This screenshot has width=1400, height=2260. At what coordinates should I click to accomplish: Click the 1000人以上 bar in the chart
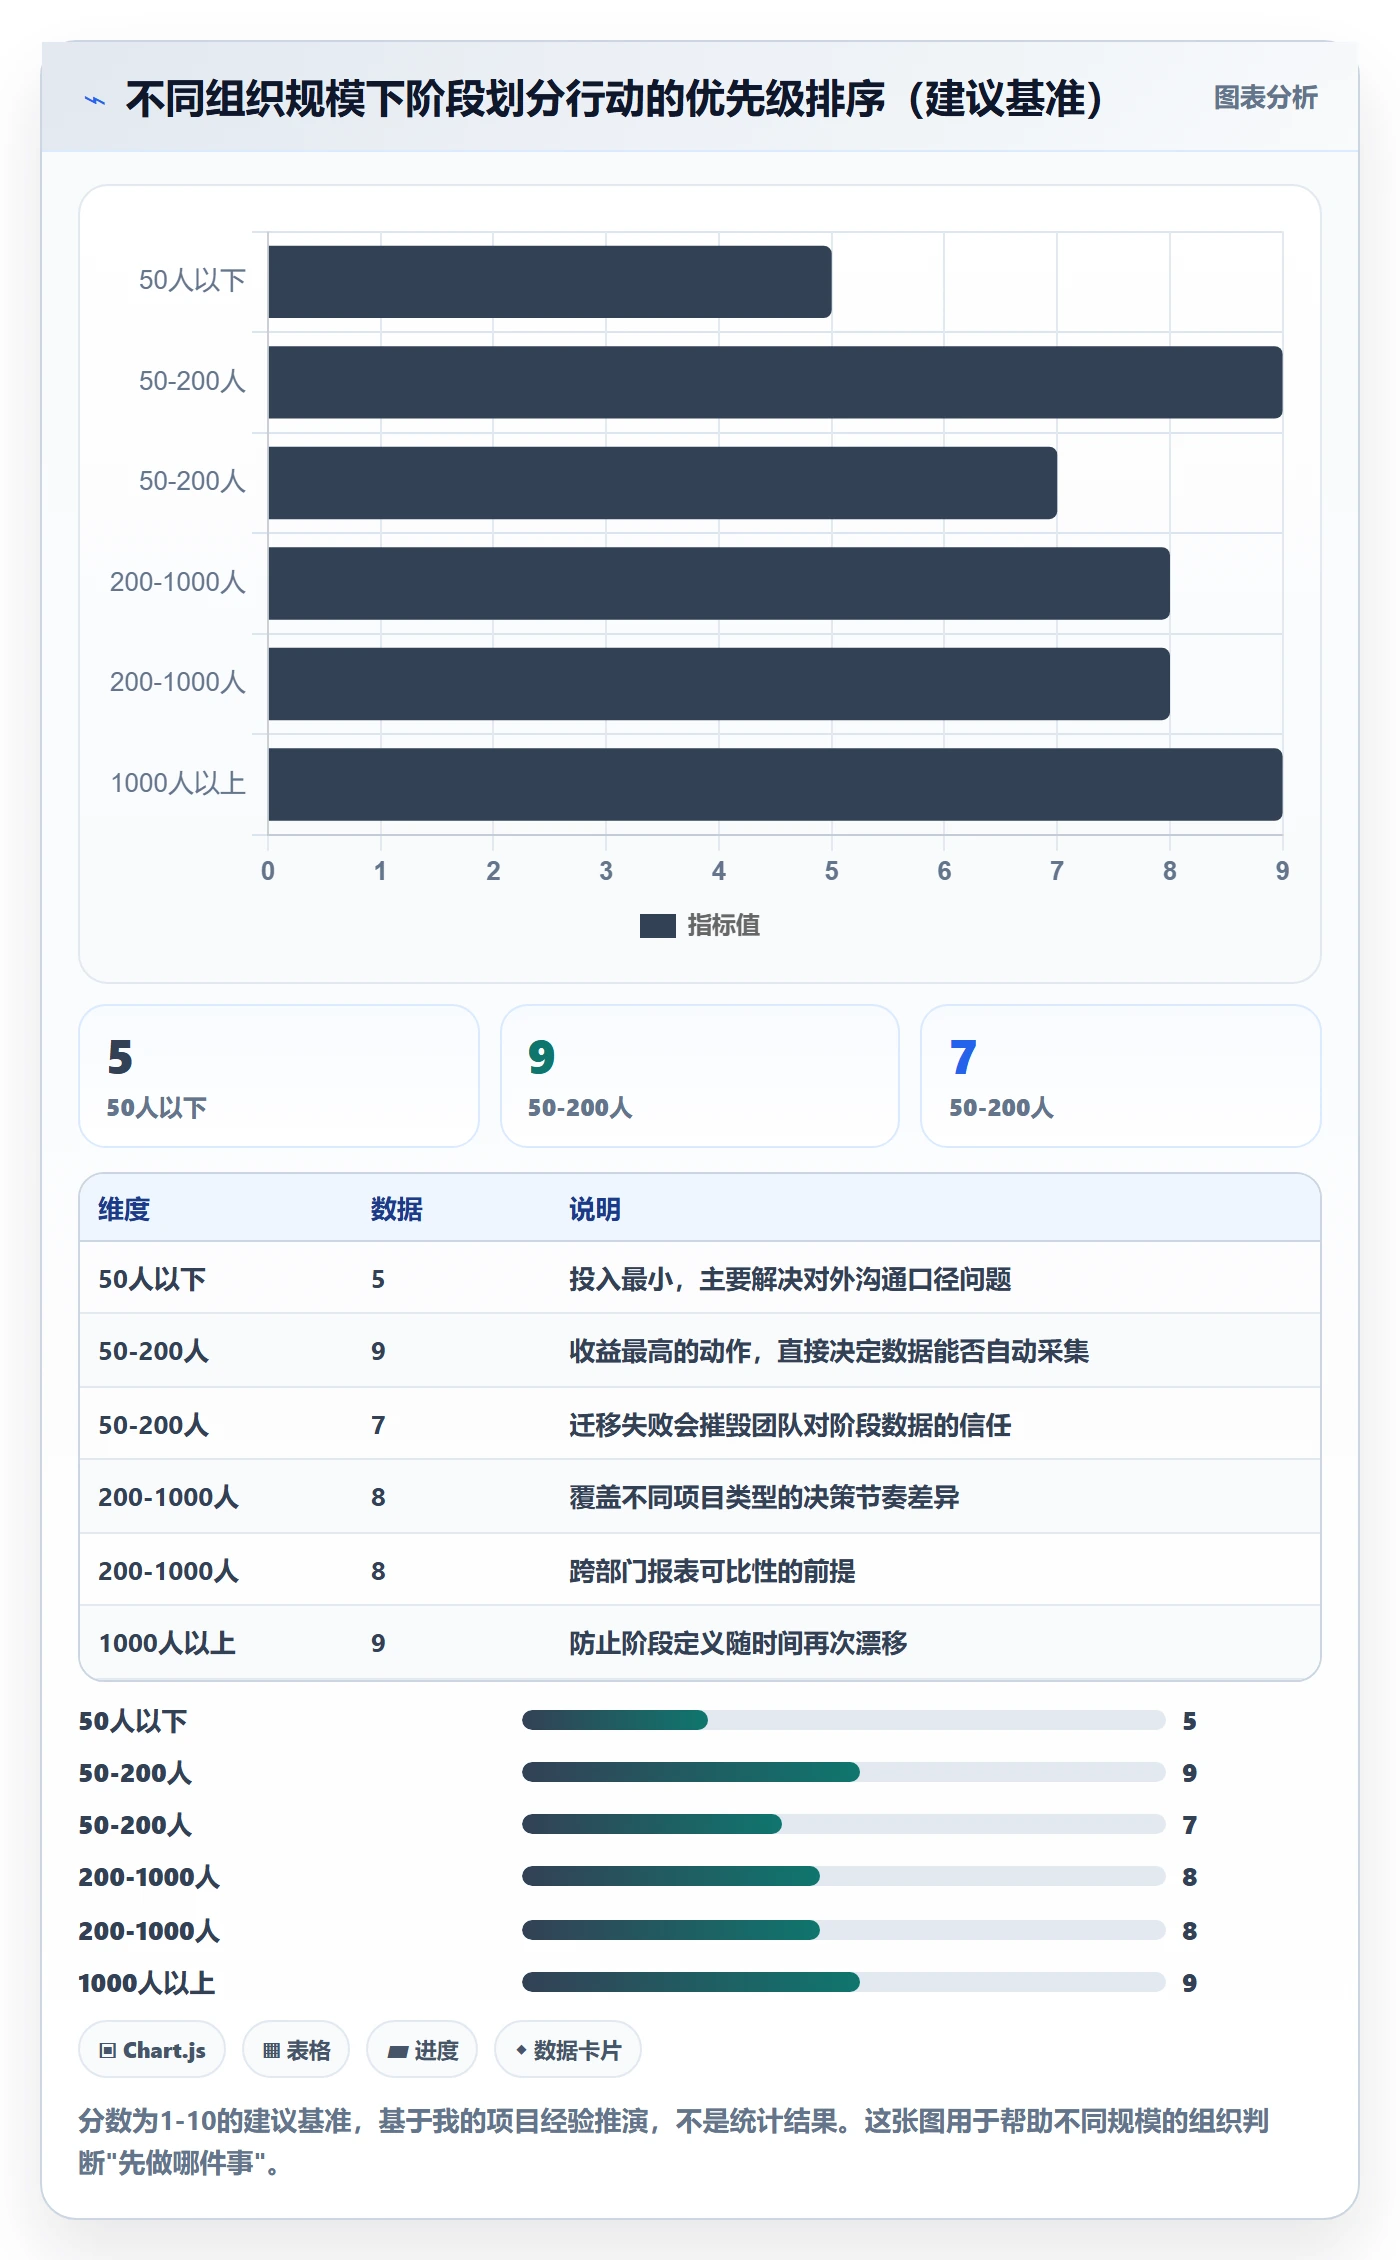click(775, 784)
